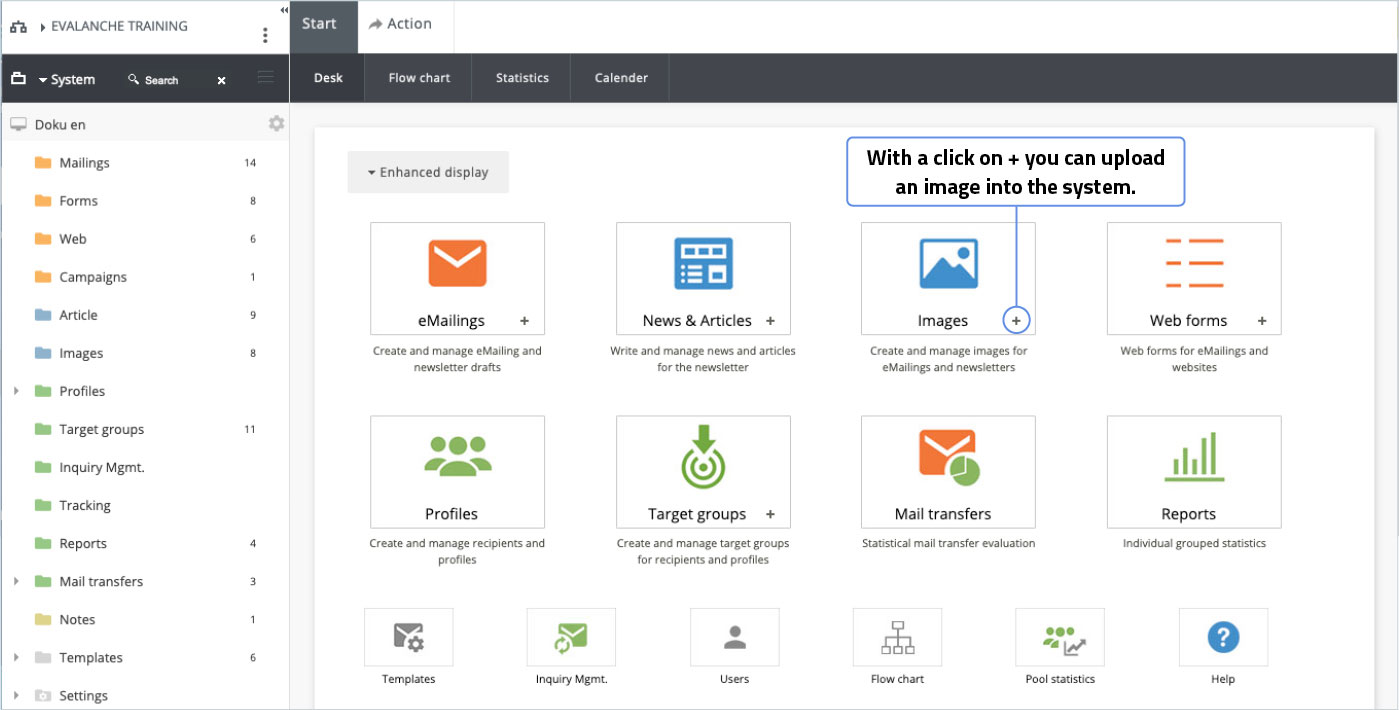This screenshot has width=1399, height=710.
Task: Open the Help question mark icon
Action: (x=1223, y=637)
